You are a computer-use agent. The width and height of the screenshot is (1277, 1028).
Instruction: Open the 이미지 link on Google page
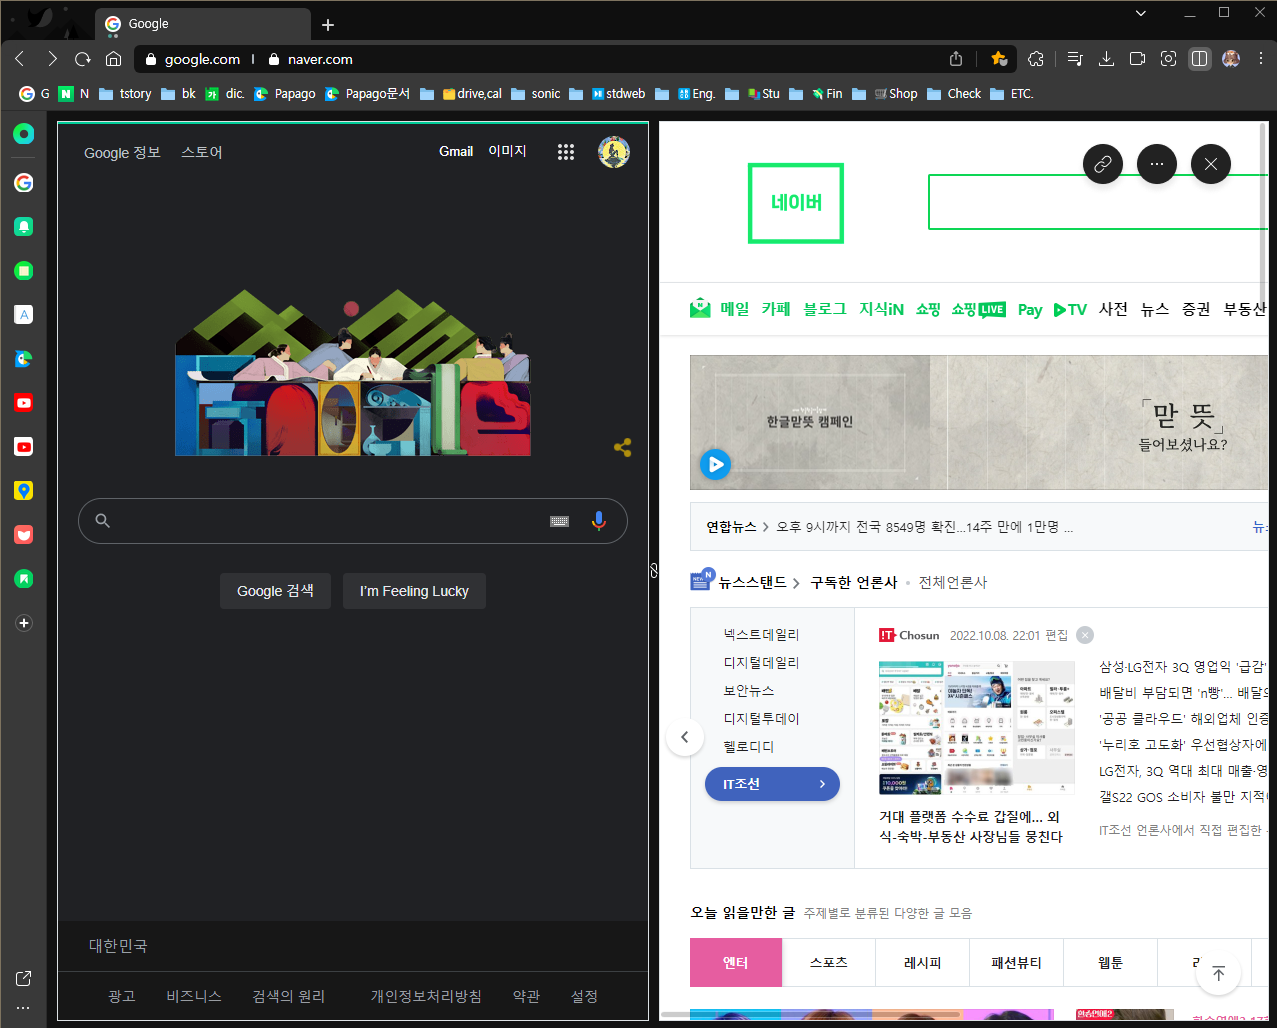point(507,151)
